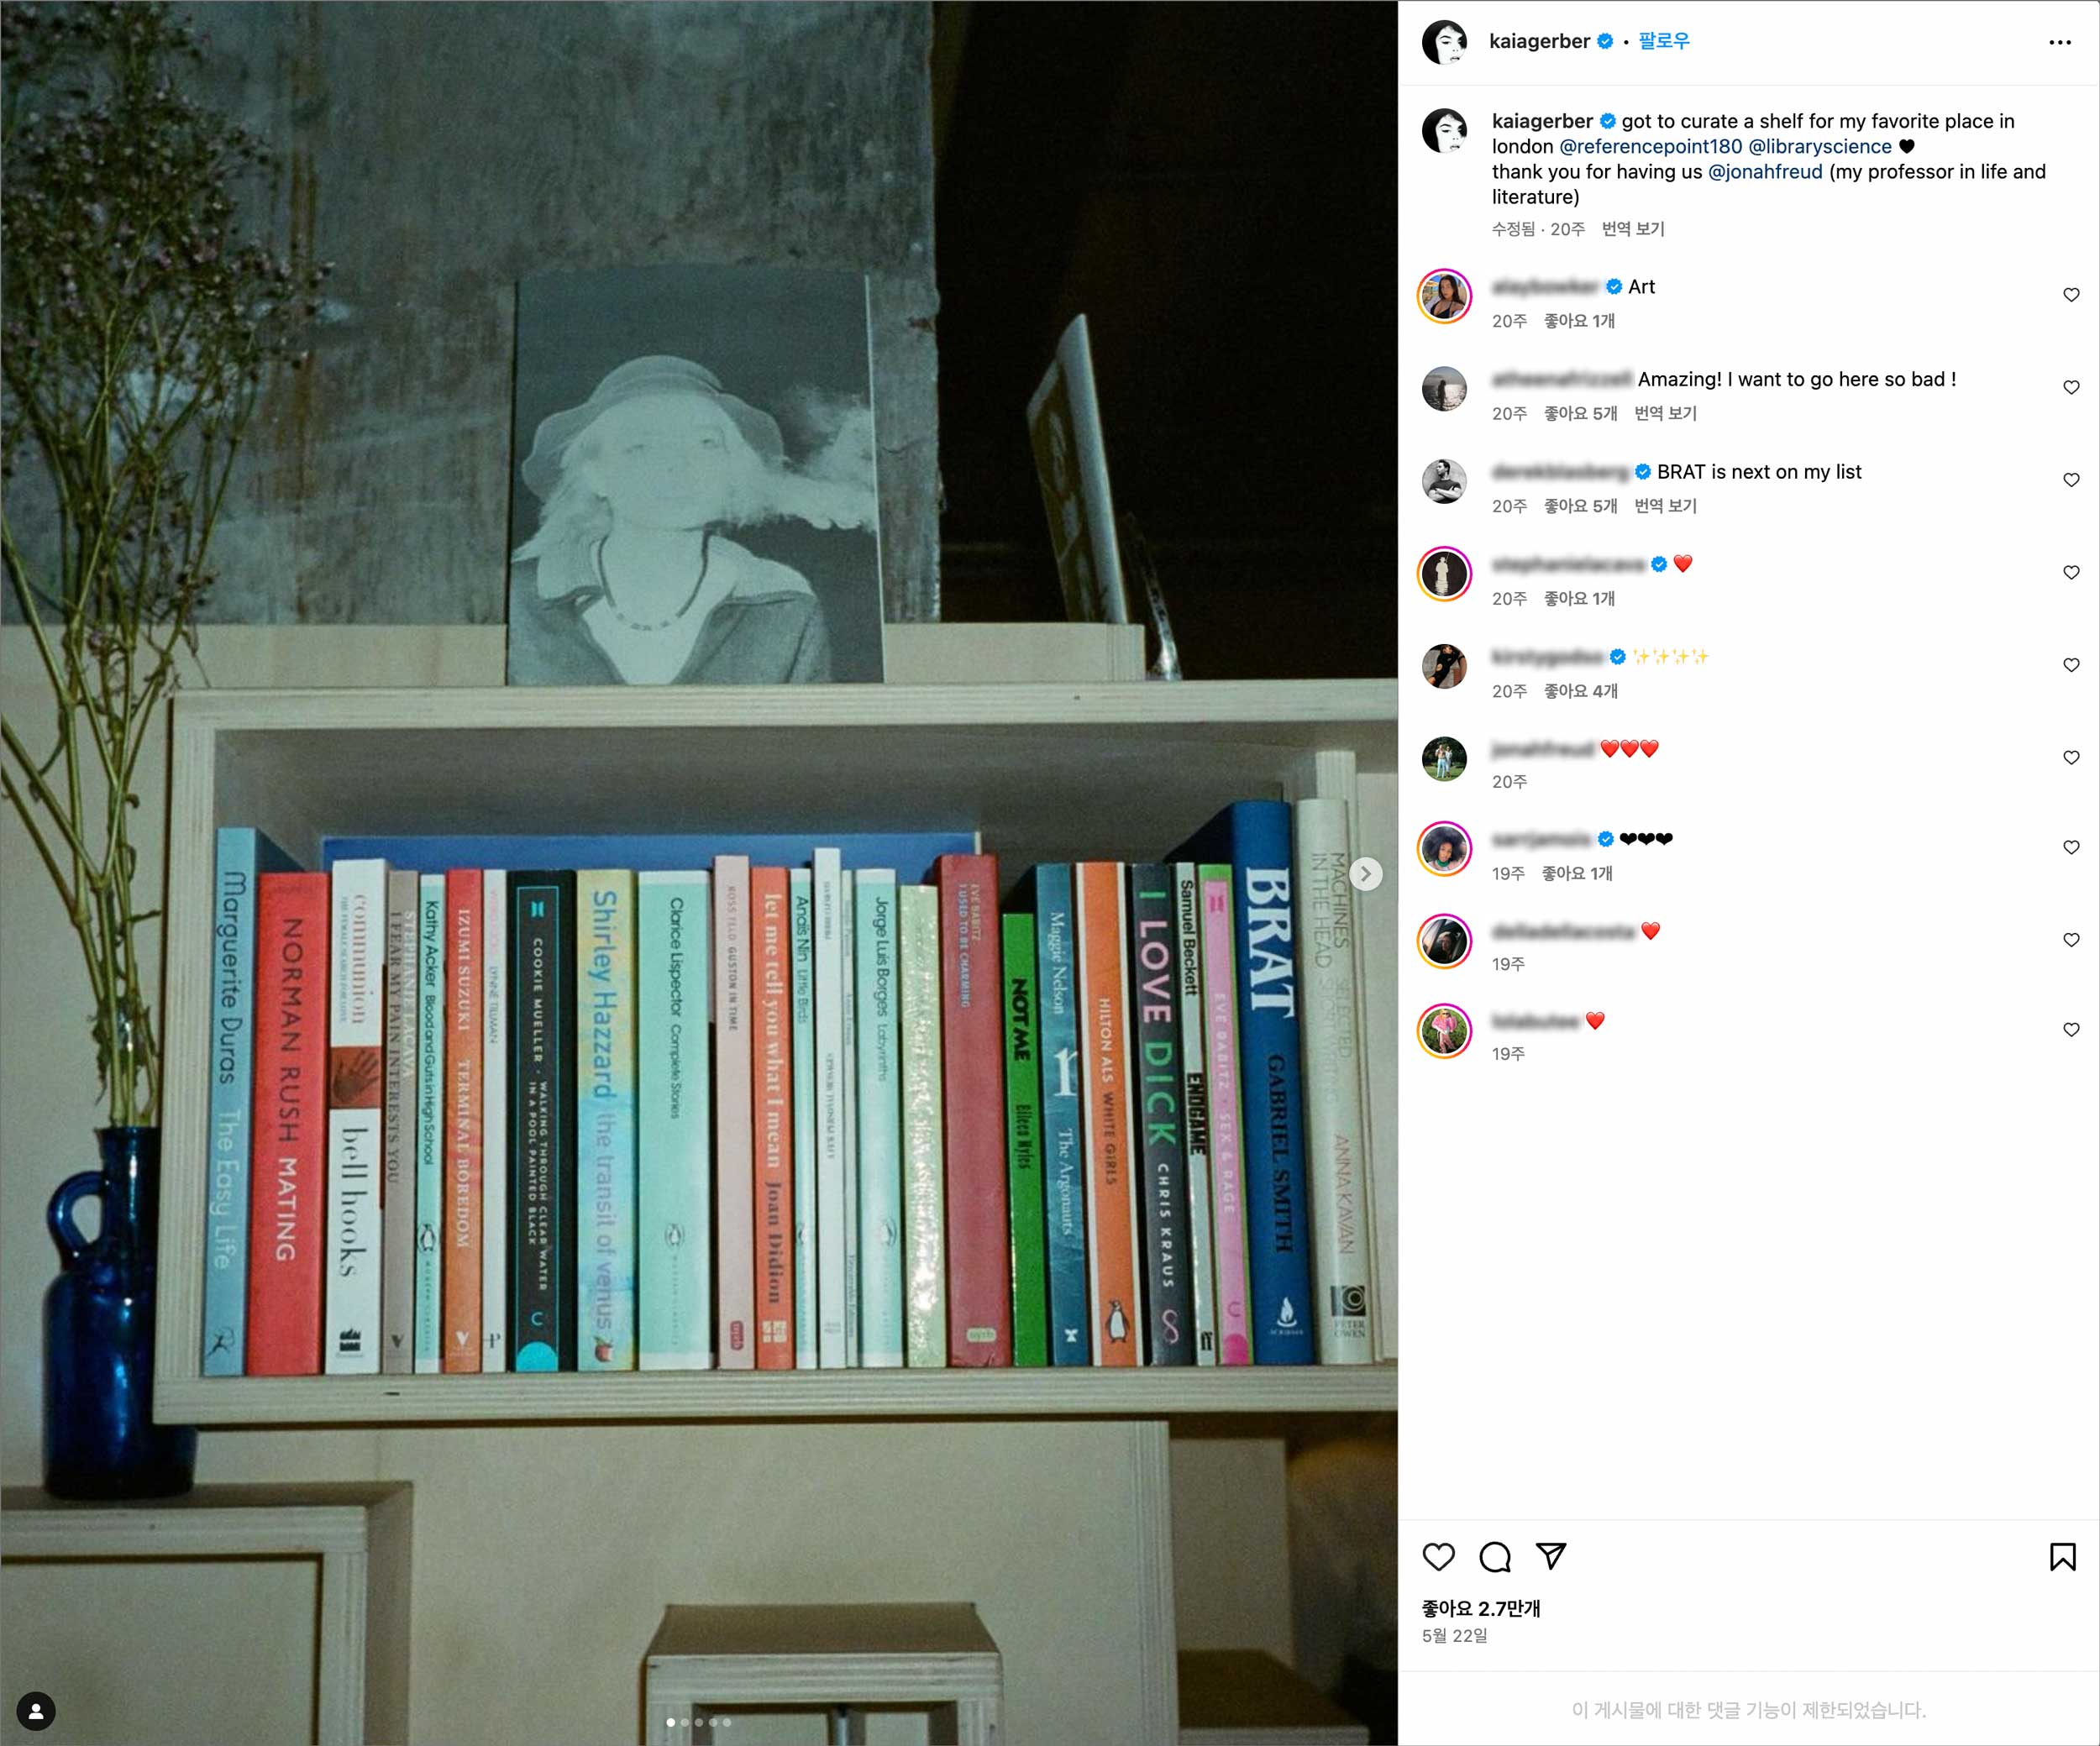
Task: Click the 팔로우 follow button
Action: [x=1664, y=41]
